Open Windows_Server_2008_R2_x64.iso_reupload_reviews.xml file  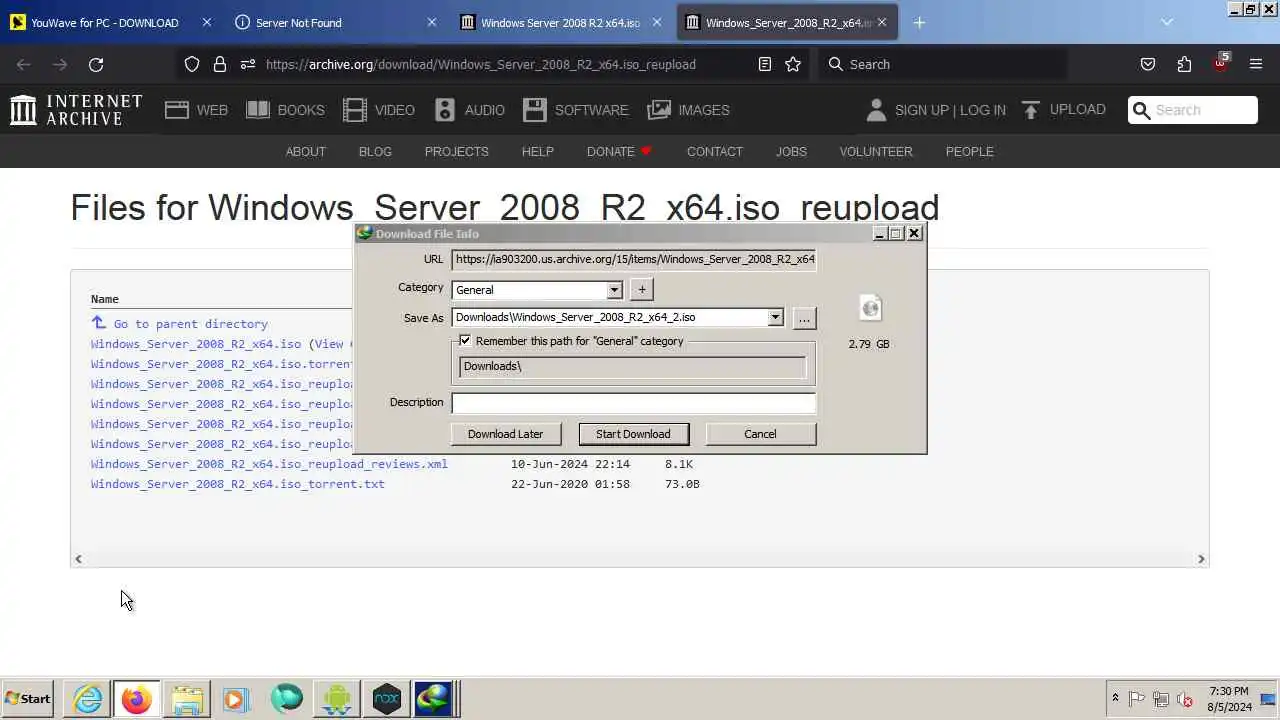[269, 464]
